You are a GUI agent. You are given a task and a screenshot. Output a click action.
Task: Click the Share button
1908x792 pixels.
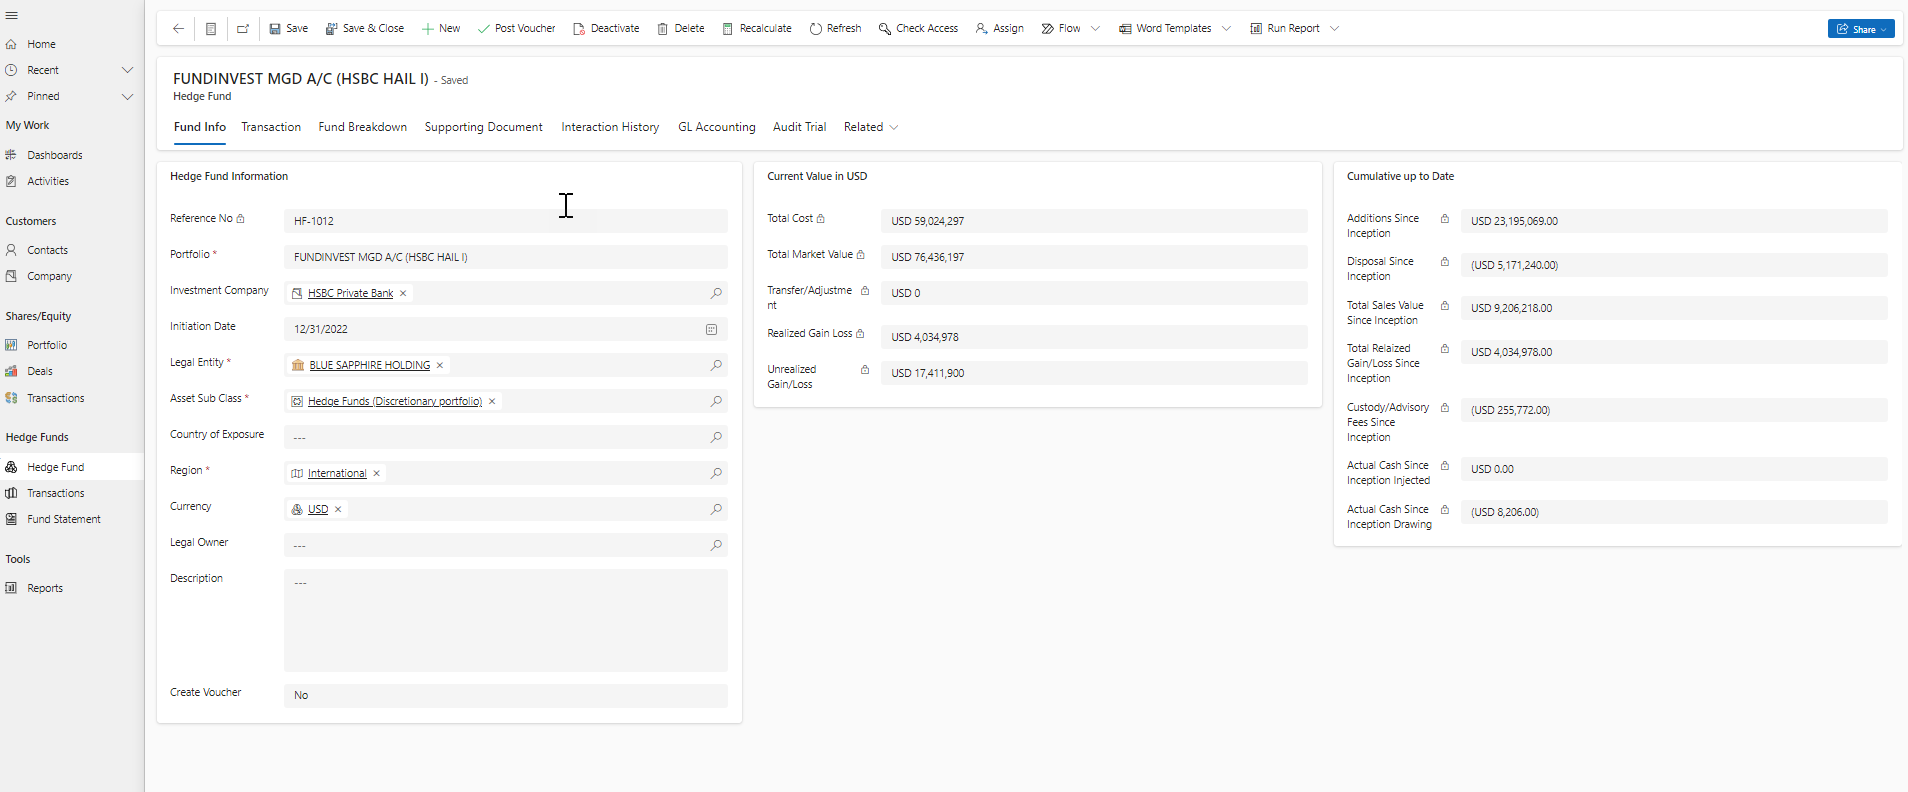1860,29
